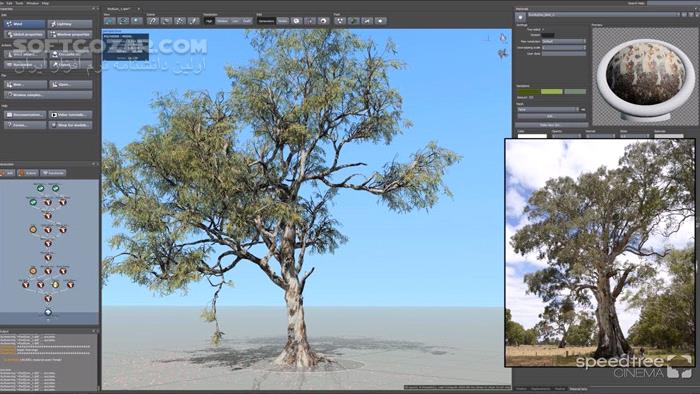Set resolution to Medium
The width and height of the screenshot is (700, 394).
coord(222,21)
